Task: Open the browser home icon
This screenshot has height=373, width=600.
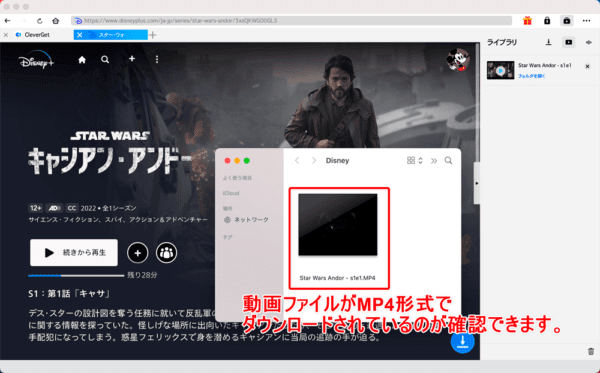Action: pyautogui.click(x=55, y=21)
